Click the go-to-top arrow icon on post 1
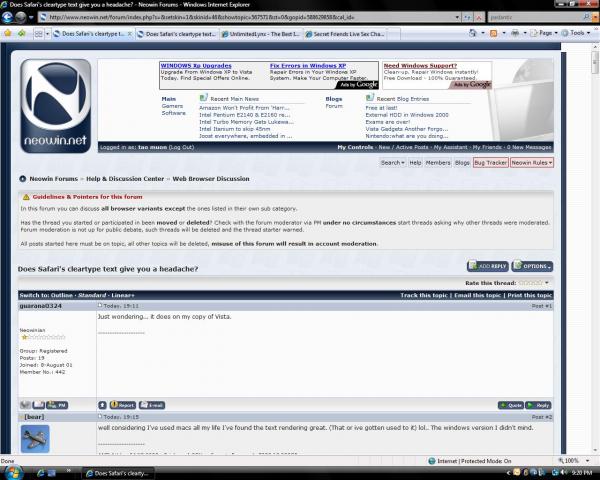 coord(102,405)
